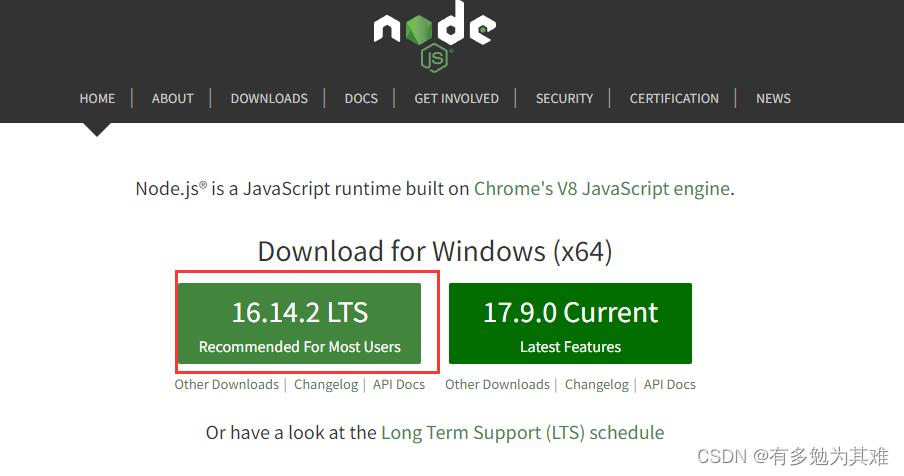Open Other Downloads under LTS
The image size is (904, 476).
(x=227, y=384)
